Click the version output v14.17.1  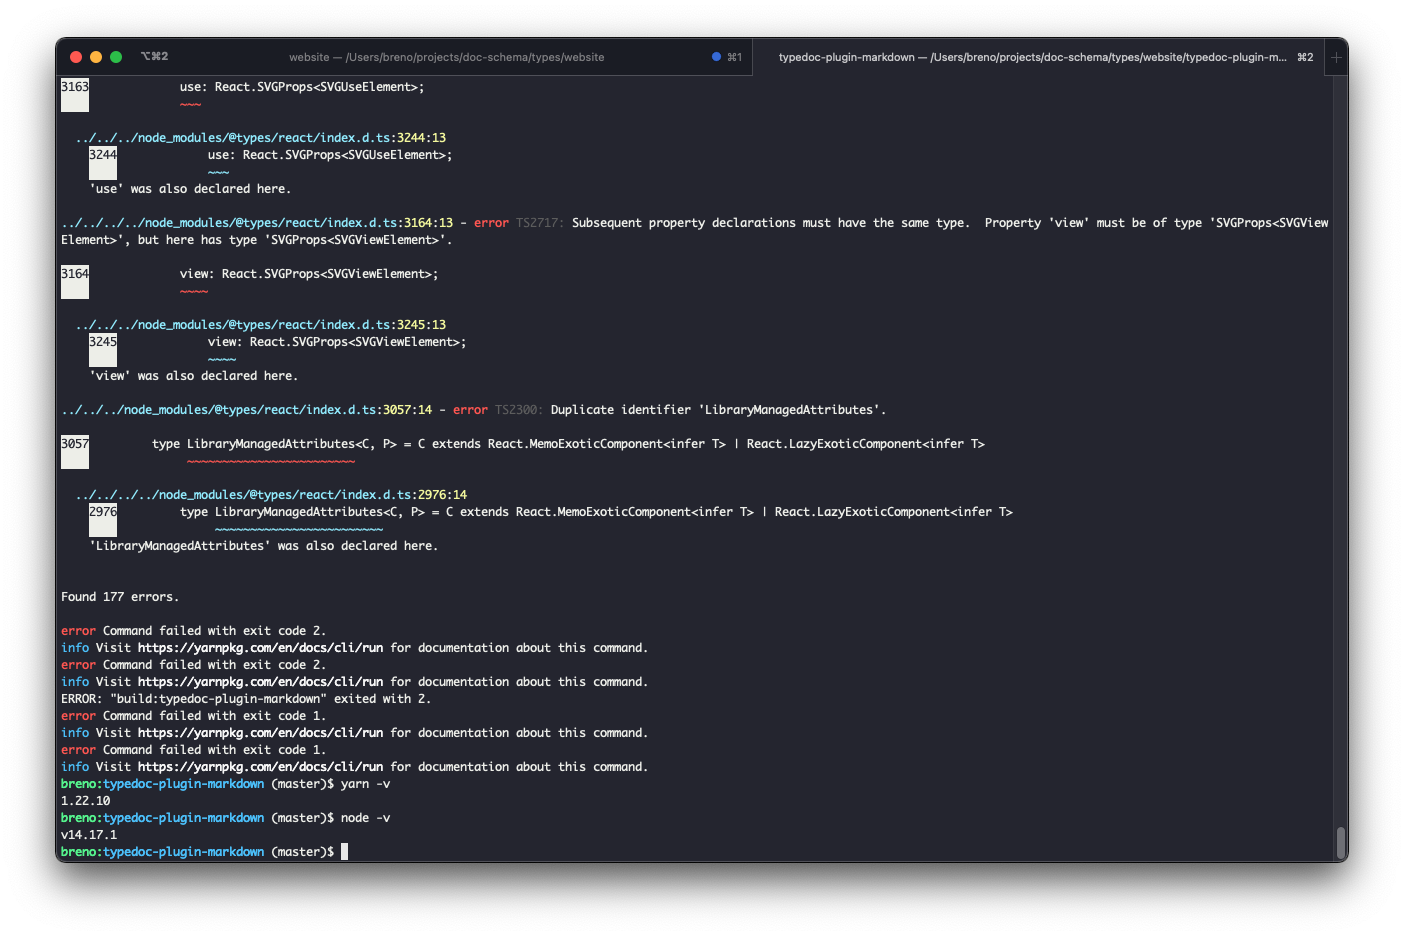[x=89, y=835]
